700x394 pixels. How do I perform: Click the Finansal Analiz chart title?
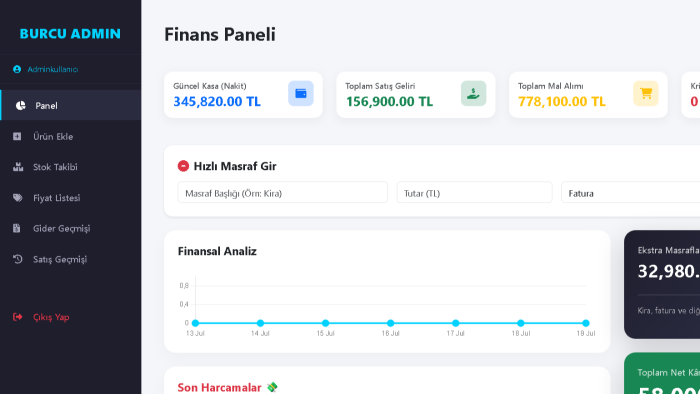click(217, 251)
